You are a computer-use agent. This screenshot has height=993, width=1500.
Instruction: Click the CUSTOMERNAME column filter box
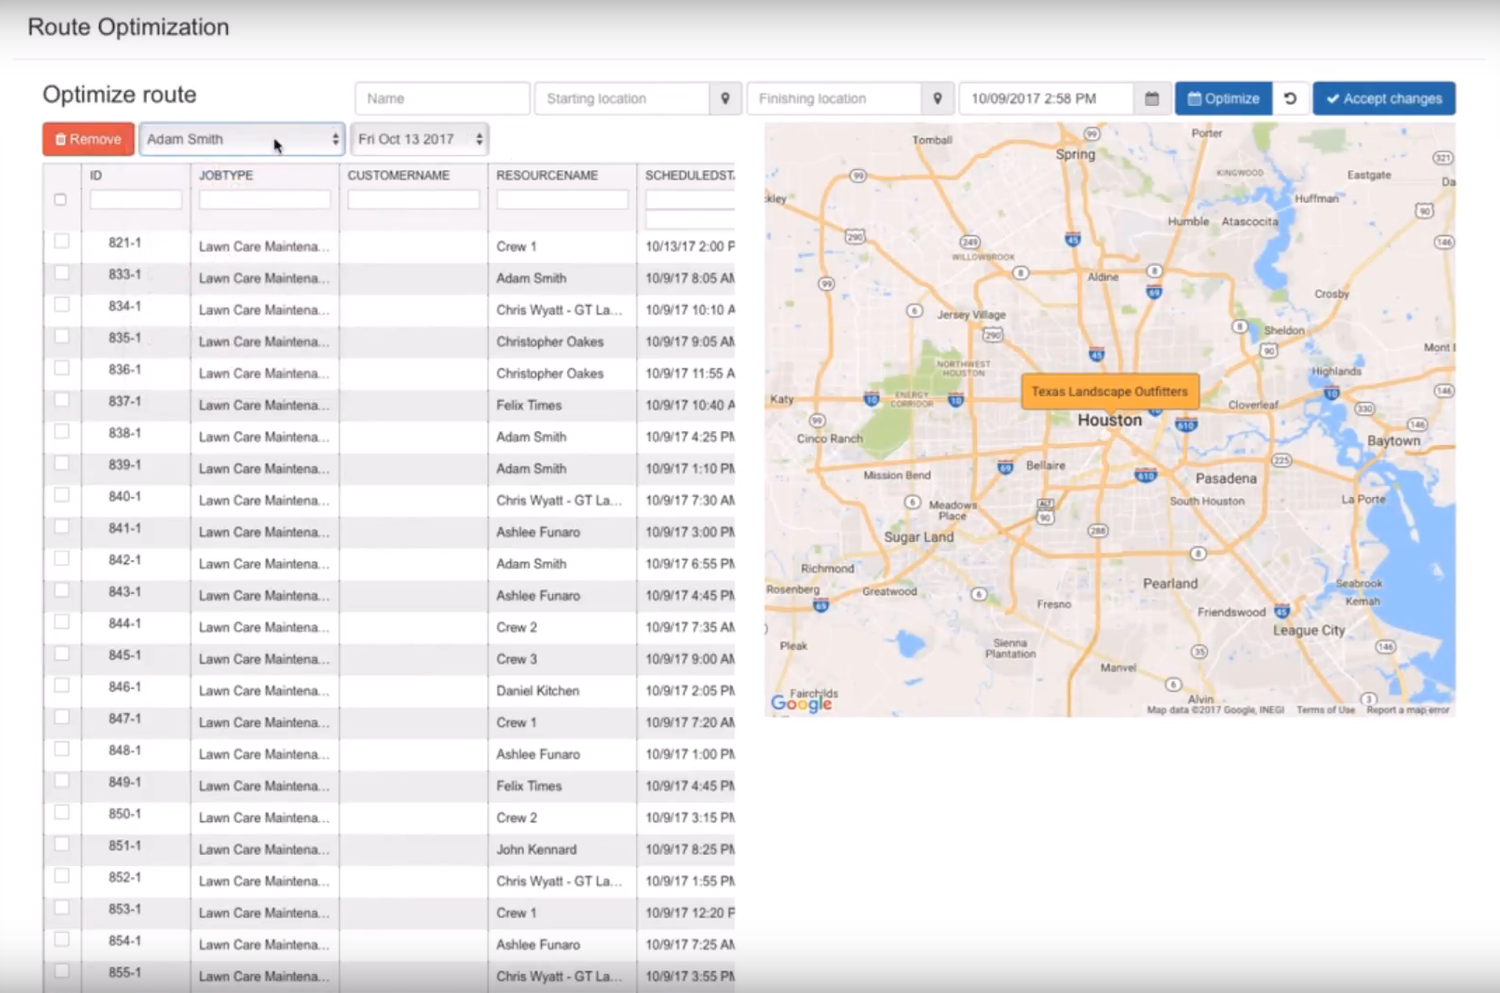click(413, 199)
